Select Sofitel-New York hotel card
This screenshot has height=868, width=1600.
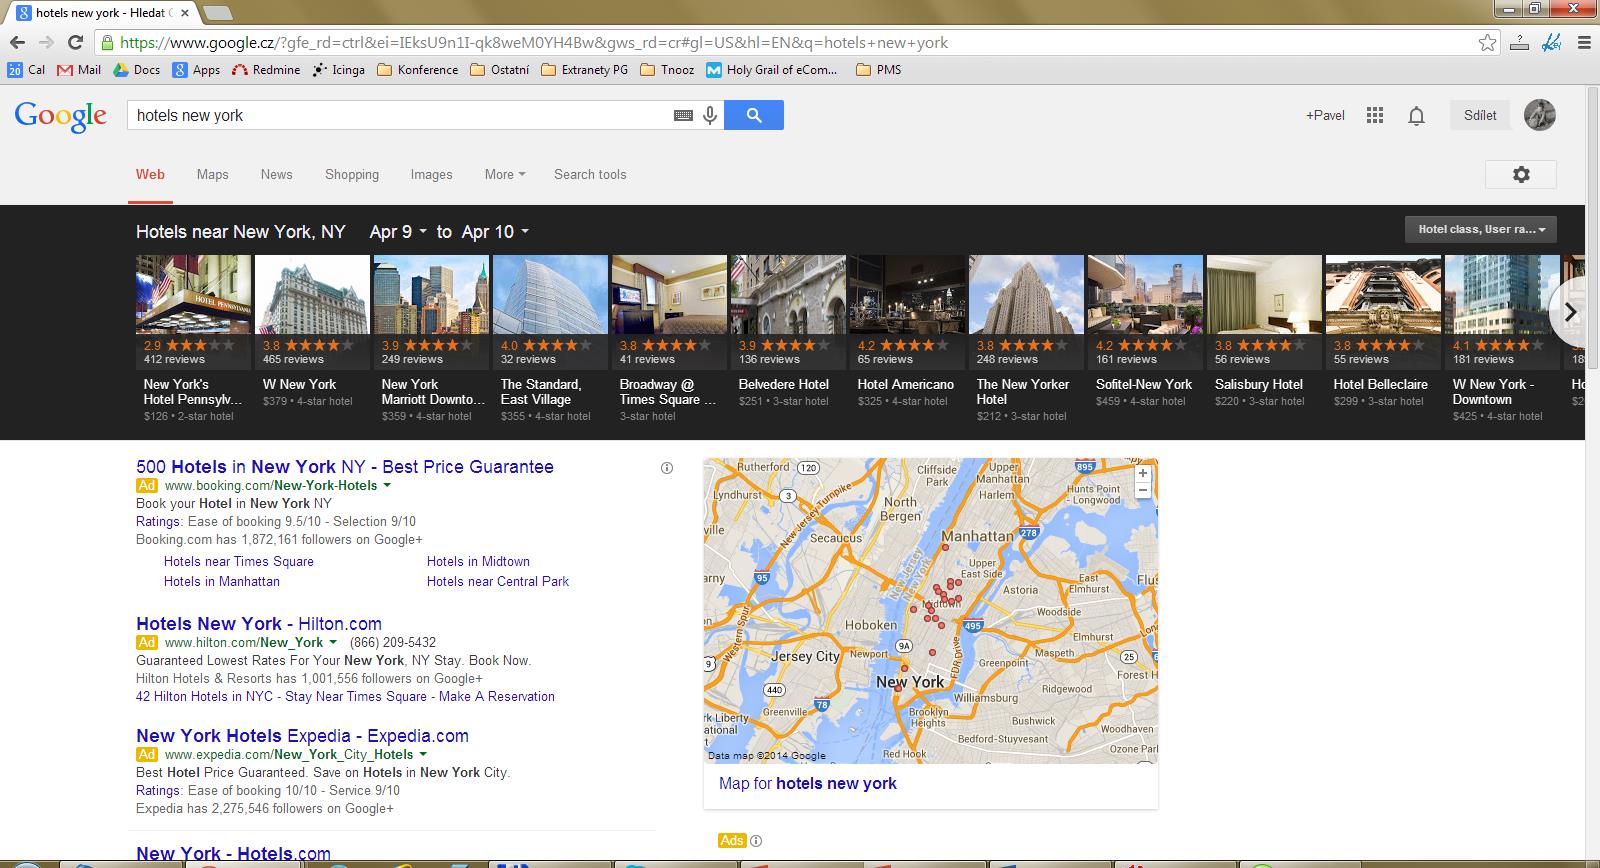pyautogui.click(x=1144, y=339)
